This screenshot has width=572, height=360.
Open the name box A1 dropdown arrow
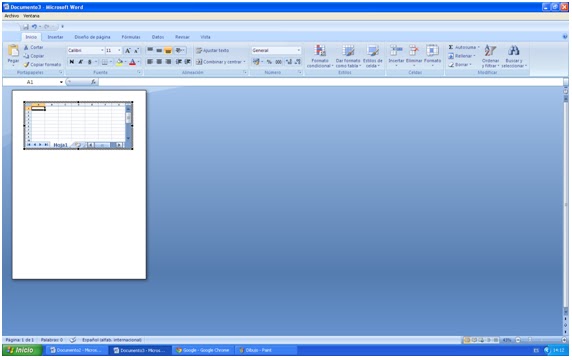(x=61, y=82)
